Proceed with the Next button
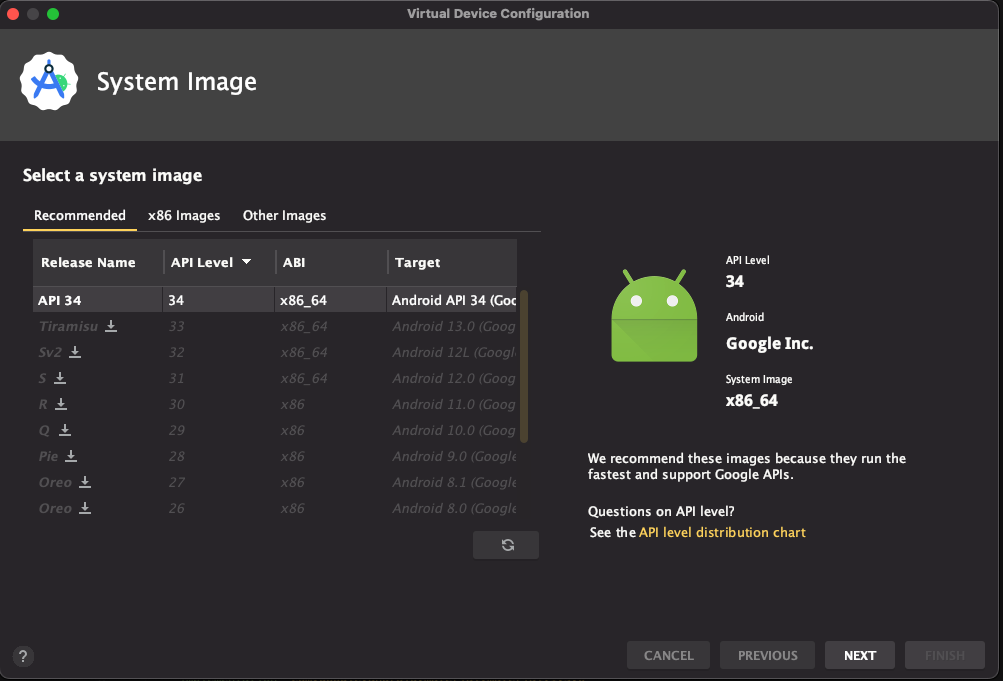 click(x=860, y=655)
